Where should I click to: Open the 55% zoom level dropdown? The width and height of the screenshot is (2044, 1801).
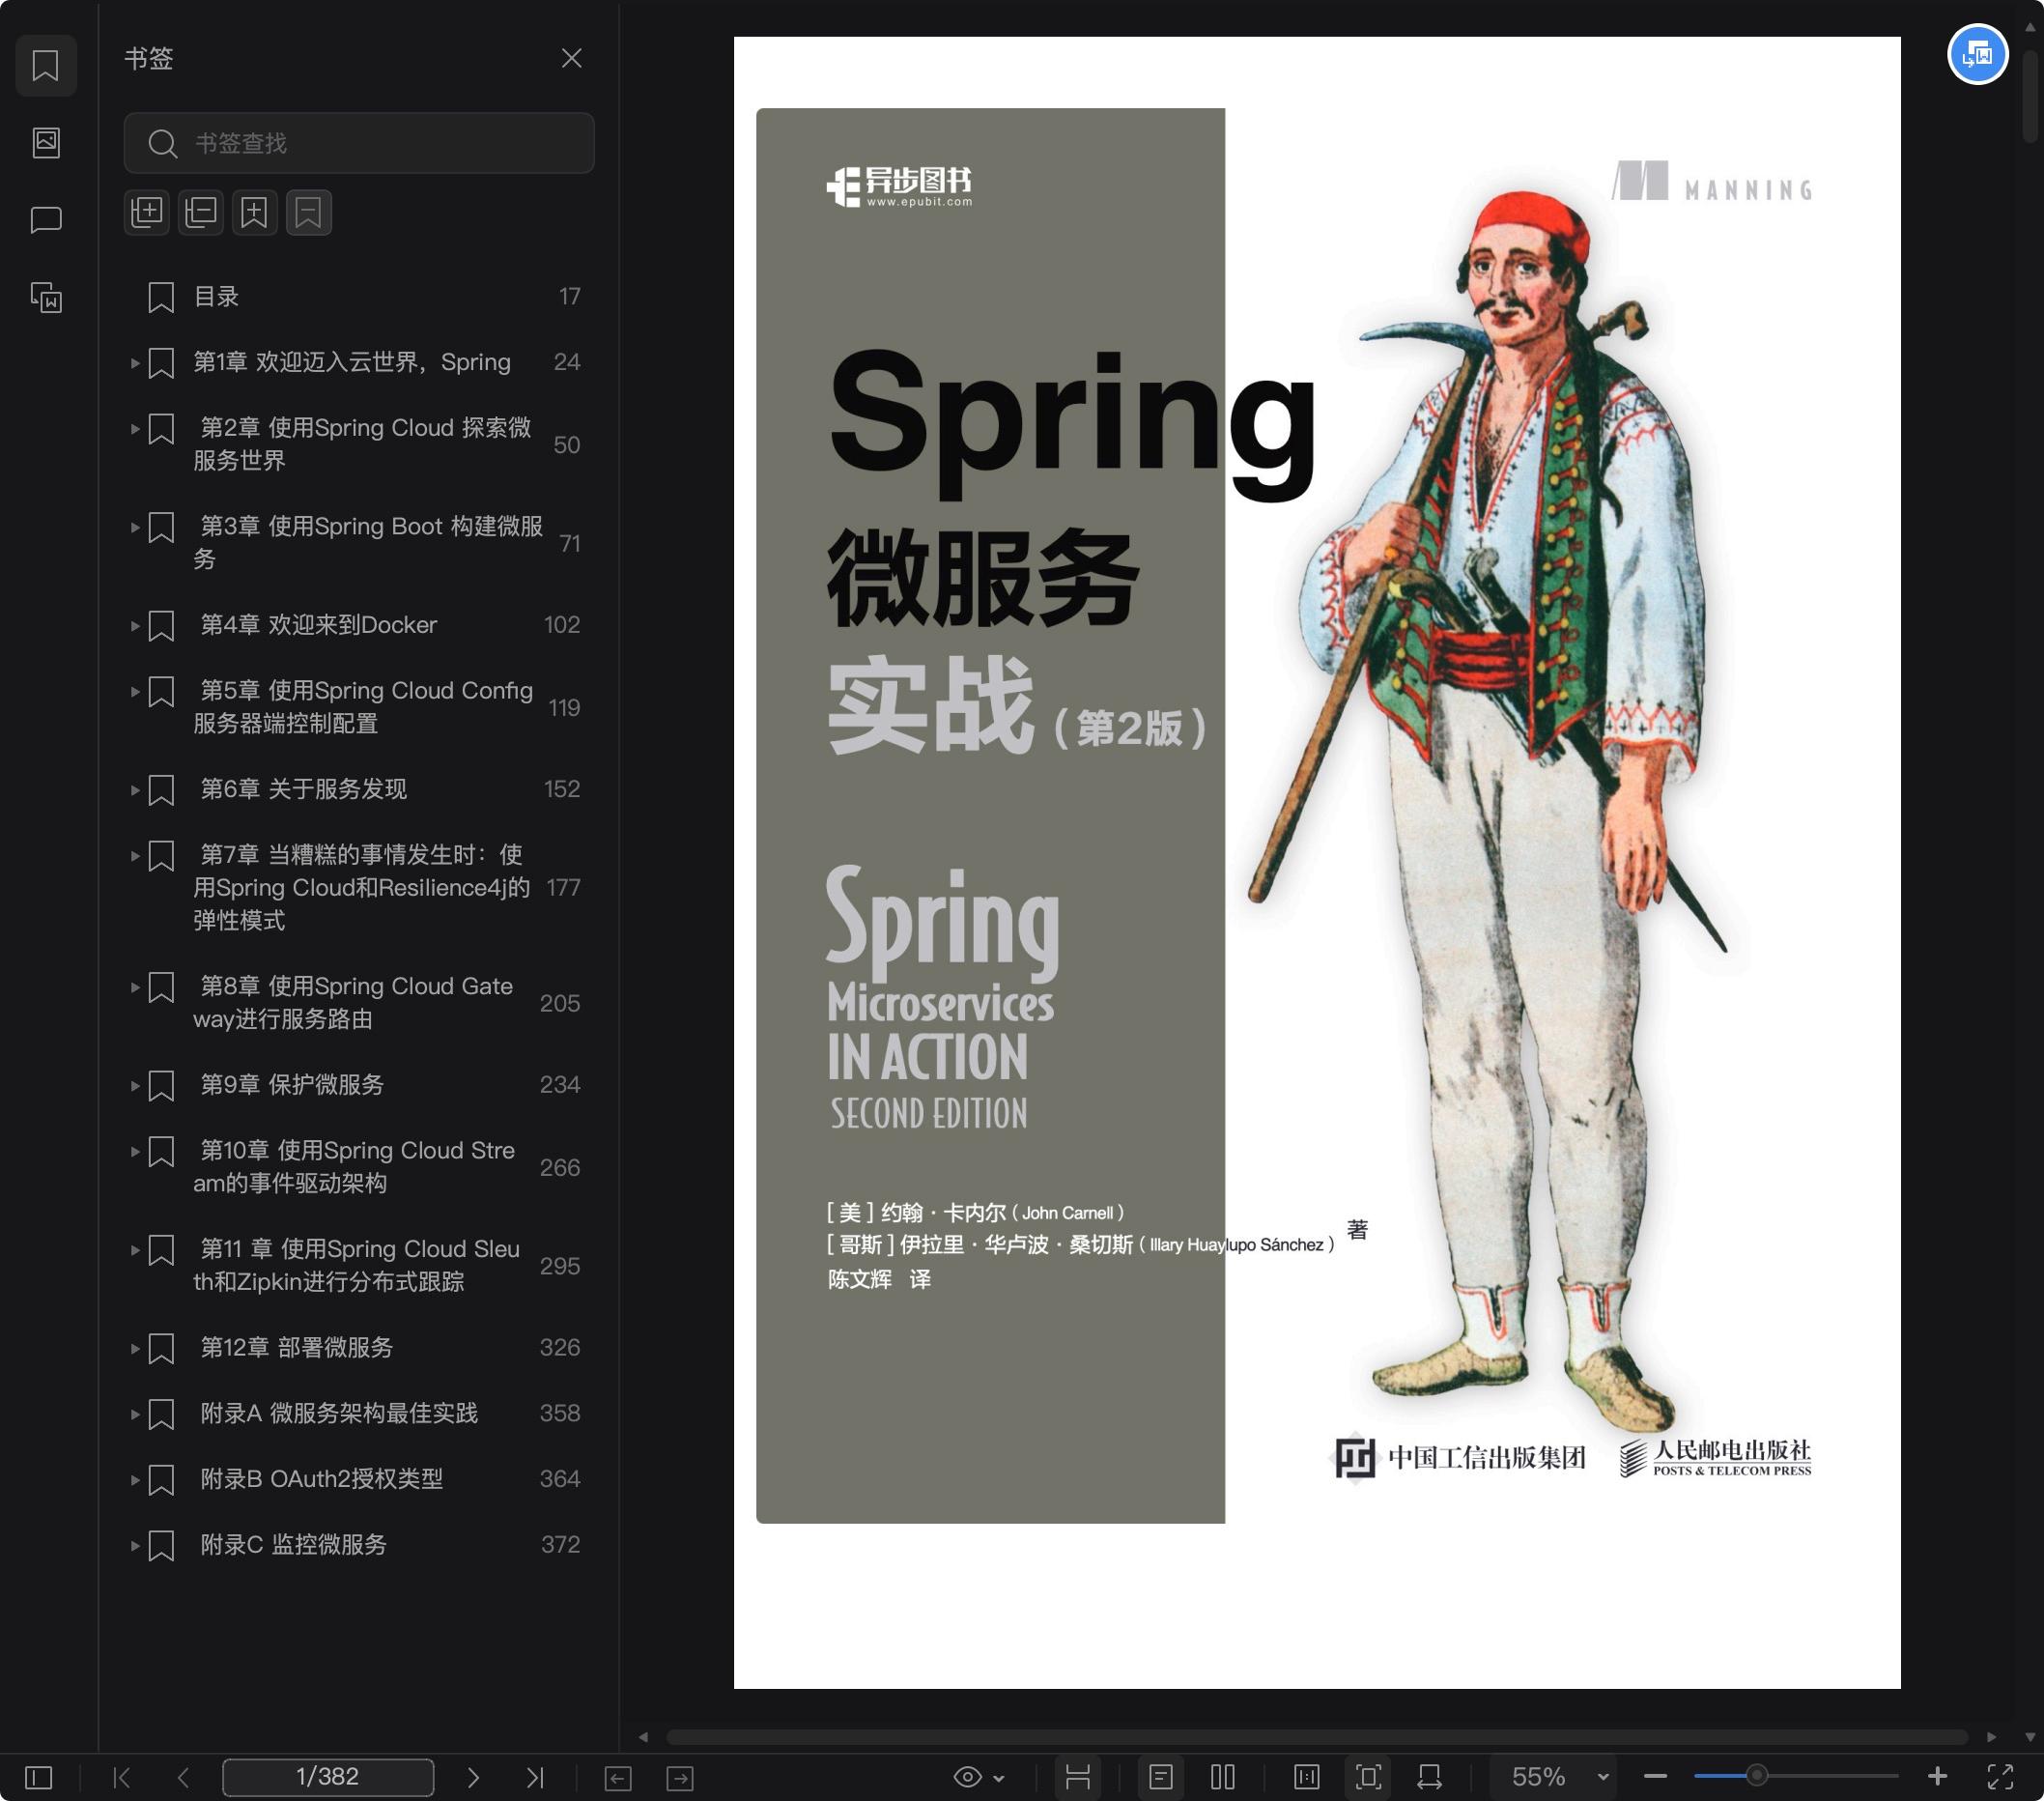coord(1557,1777)
